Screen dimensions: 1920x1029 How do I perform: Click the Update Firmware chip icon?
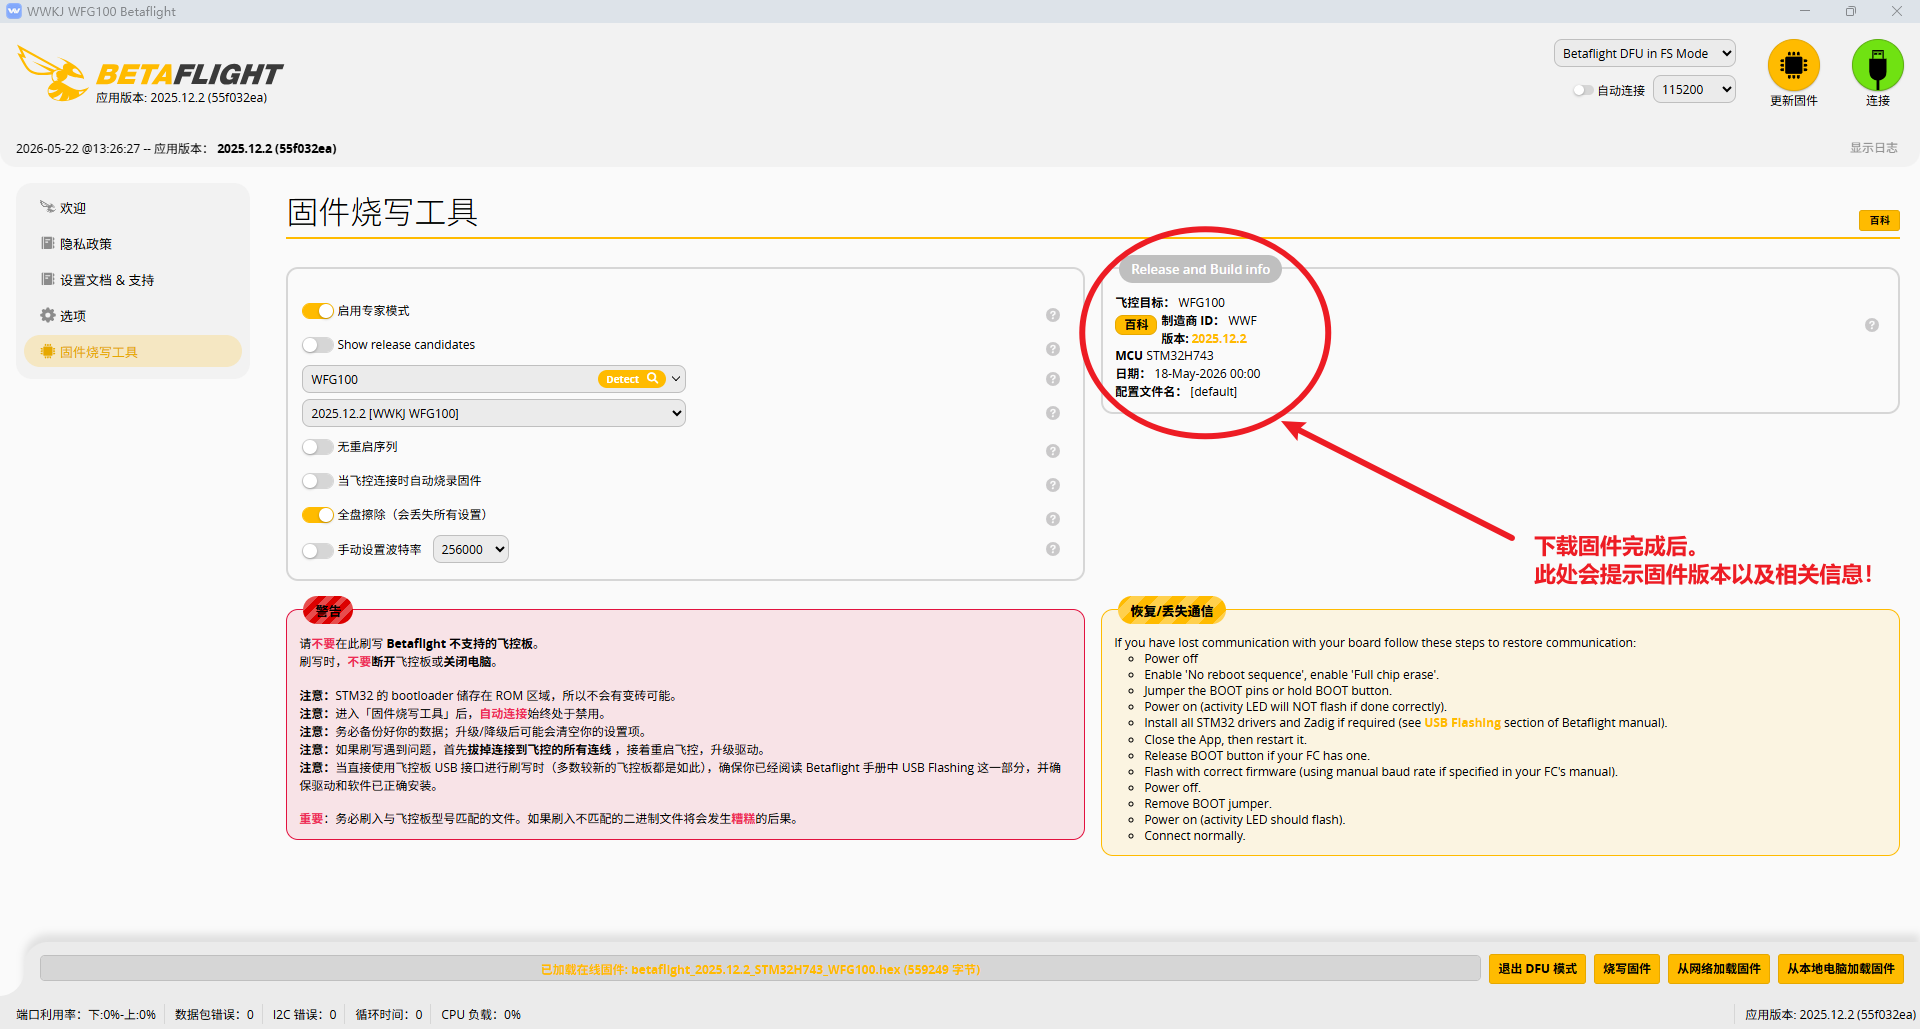tap(1793, 65)
